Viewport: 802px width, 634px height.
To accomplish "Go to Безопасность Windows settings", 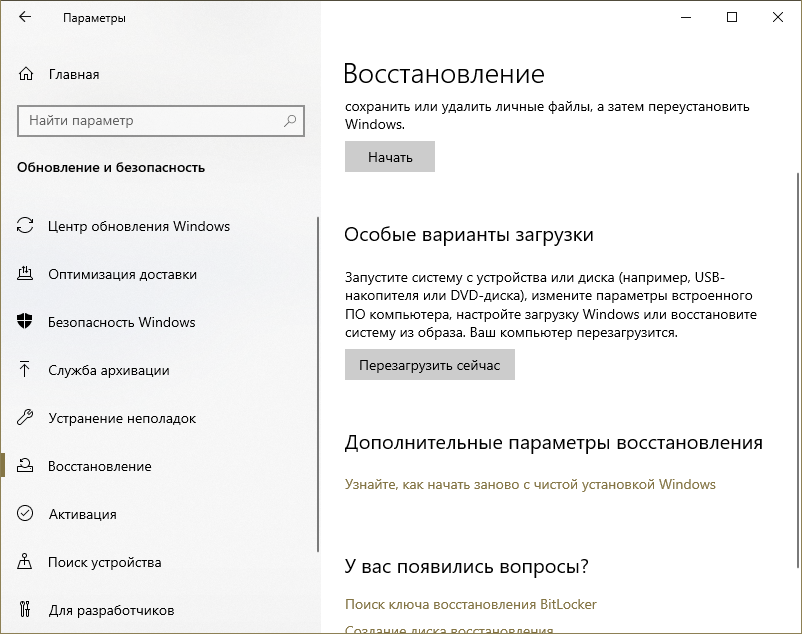I will pyautogui.click(x=121, y=322).
